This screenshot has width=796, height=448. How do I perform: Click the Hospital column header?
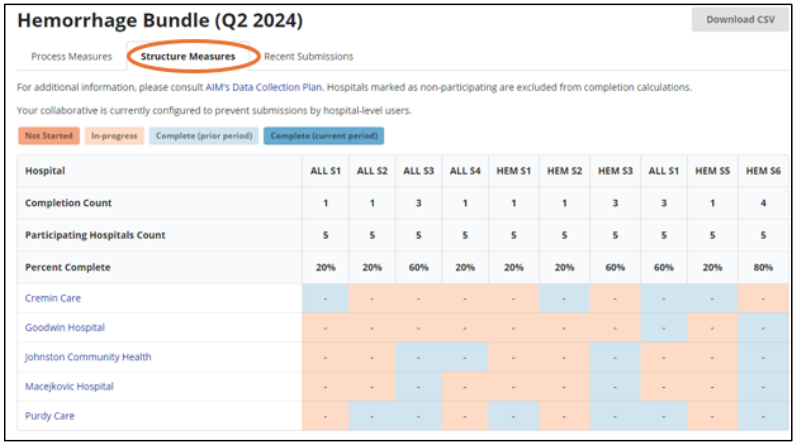pos(45,171)
